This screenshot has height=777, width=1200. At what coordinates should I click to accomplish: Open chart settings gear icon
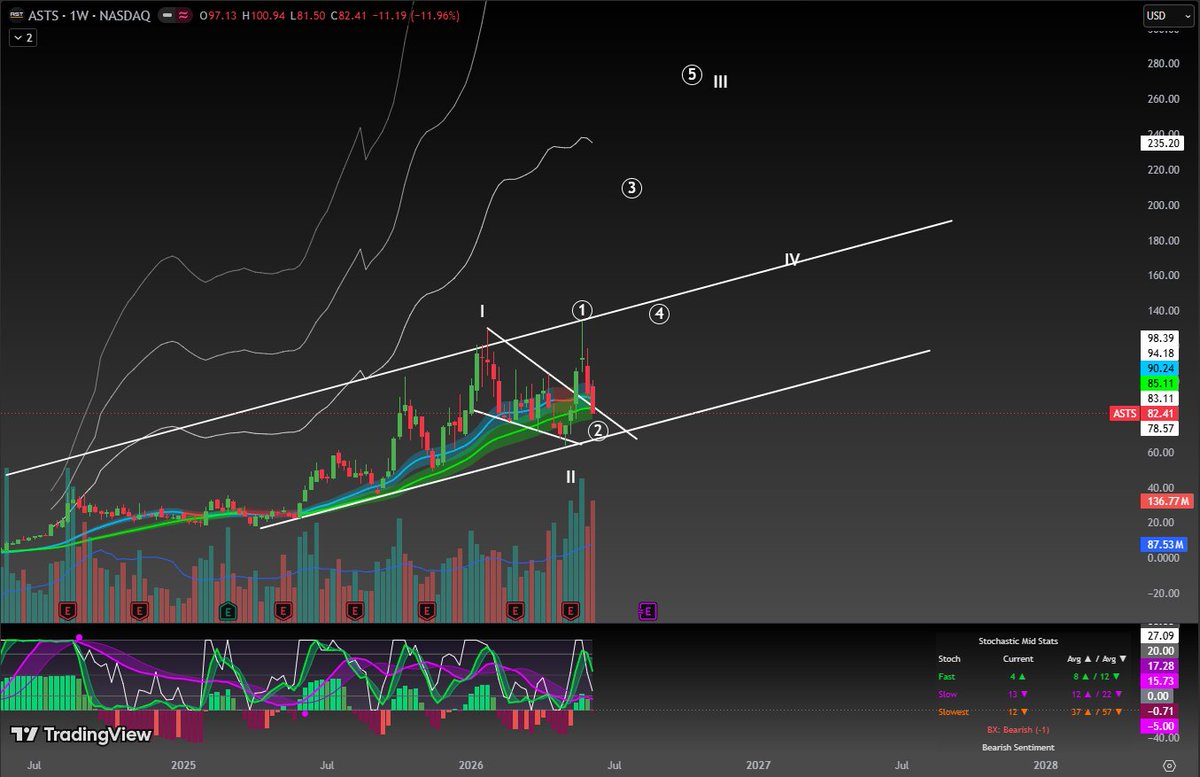tap(1168, 765)
